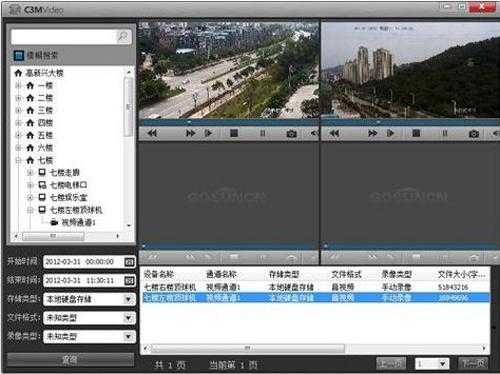The width and height of the screenshot is (500, 374).
Task: Click the 文件格式 column header in results table
Action: click(x=346, y=274)
